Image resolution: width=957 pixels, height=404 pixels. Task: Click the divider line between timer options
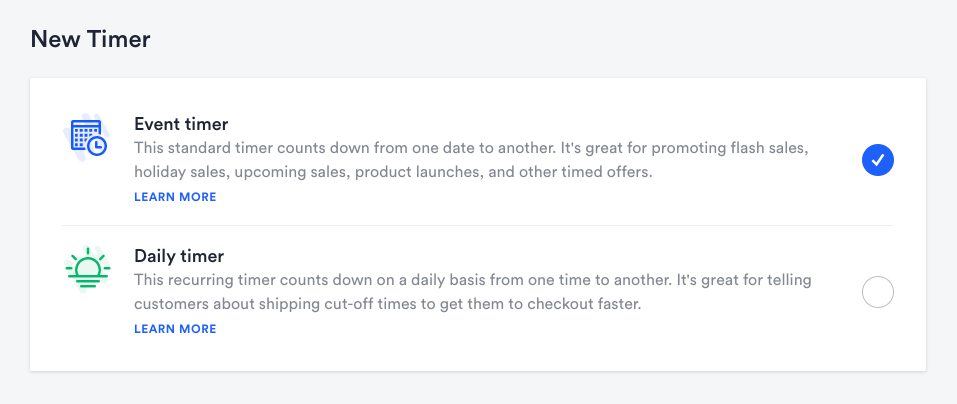(x=478, y=226)
